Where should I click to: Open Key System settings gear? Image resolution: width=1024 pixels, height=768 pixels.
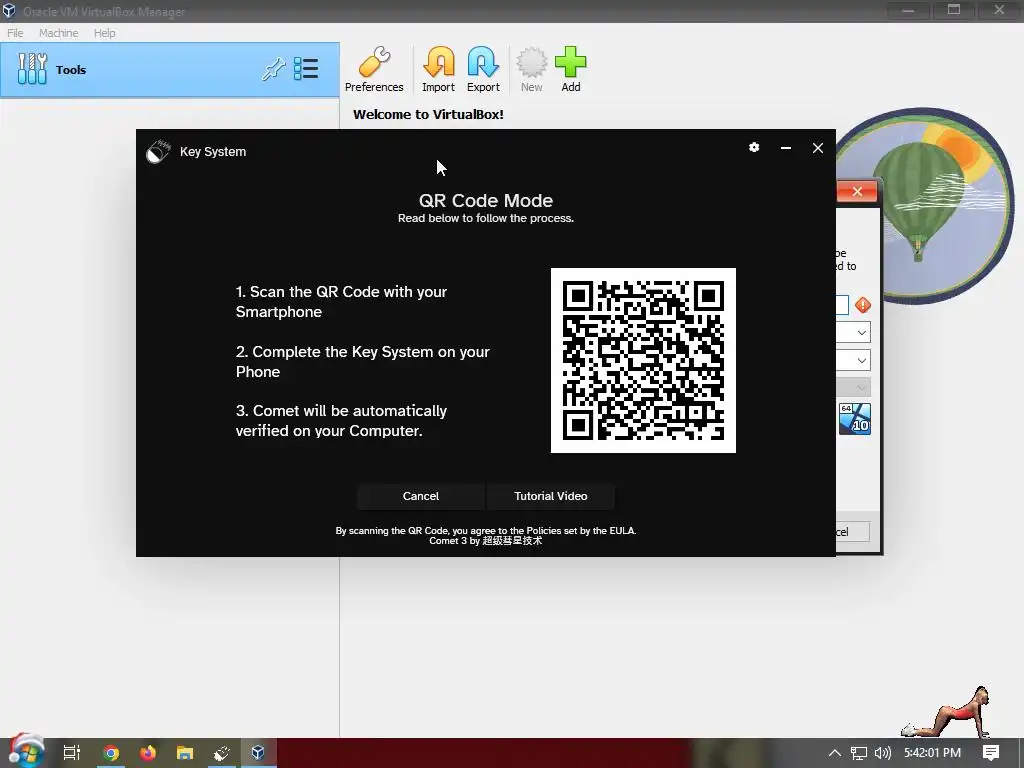coord(754,148)
